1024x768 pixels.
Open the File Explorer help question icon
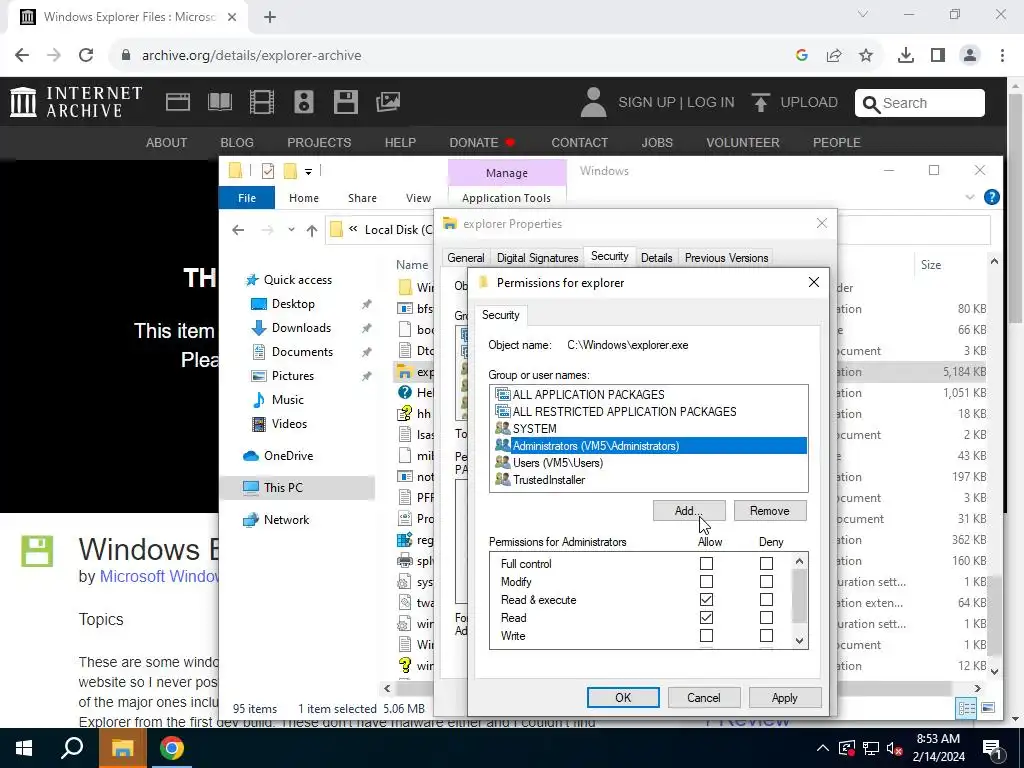click(991, 197)
